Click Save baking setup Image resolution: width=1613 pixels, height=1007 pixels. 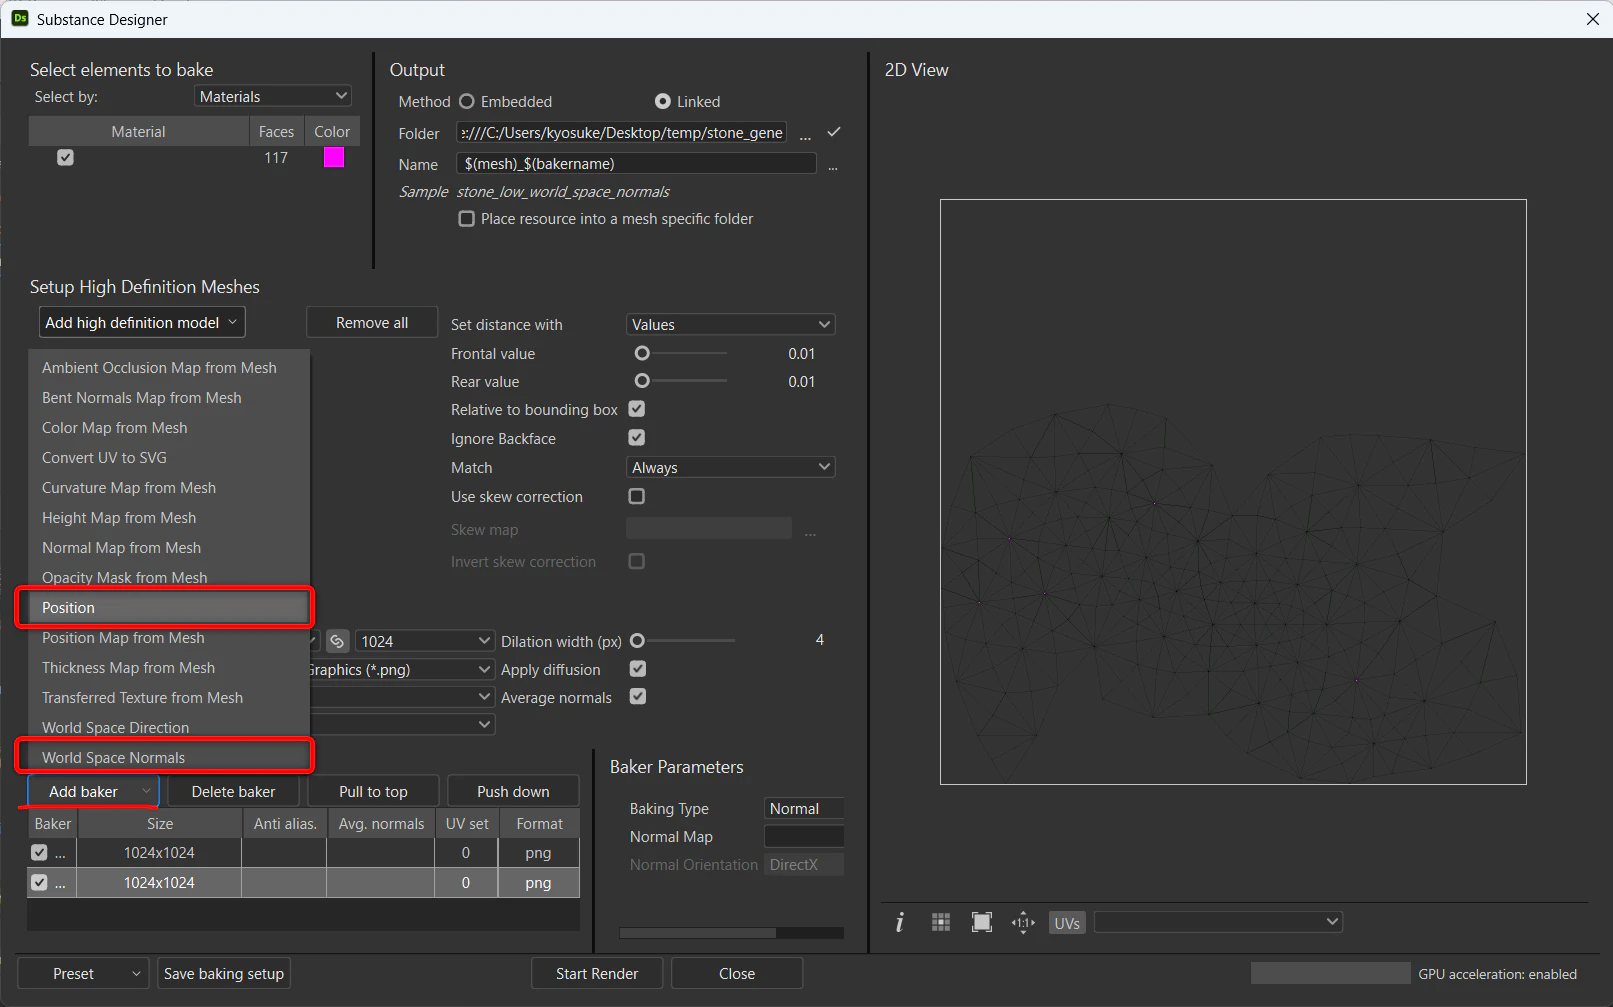[224, 974]
